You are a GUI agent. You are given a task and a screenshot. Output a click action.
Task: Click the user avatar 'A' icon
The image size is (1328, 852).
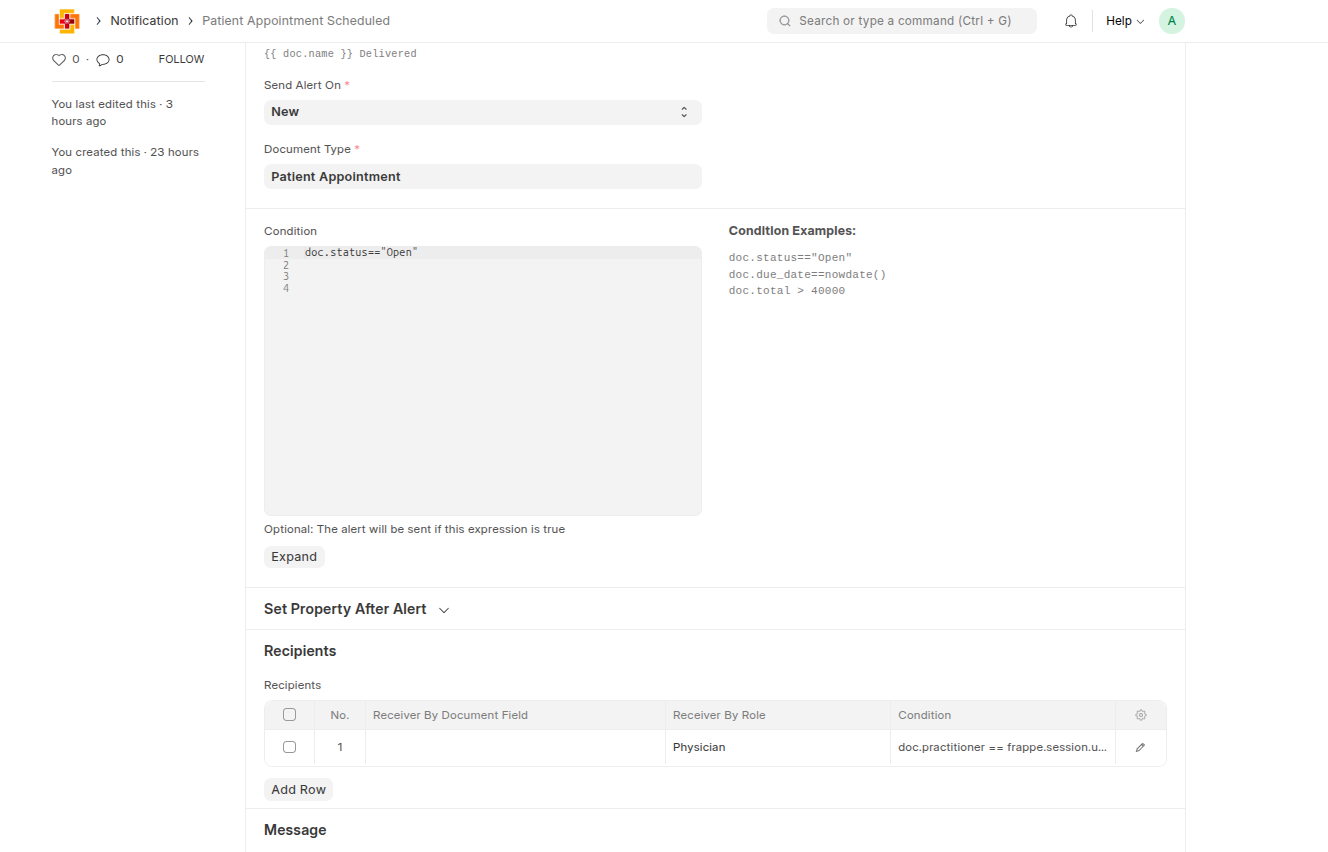tap(1171, 21)
